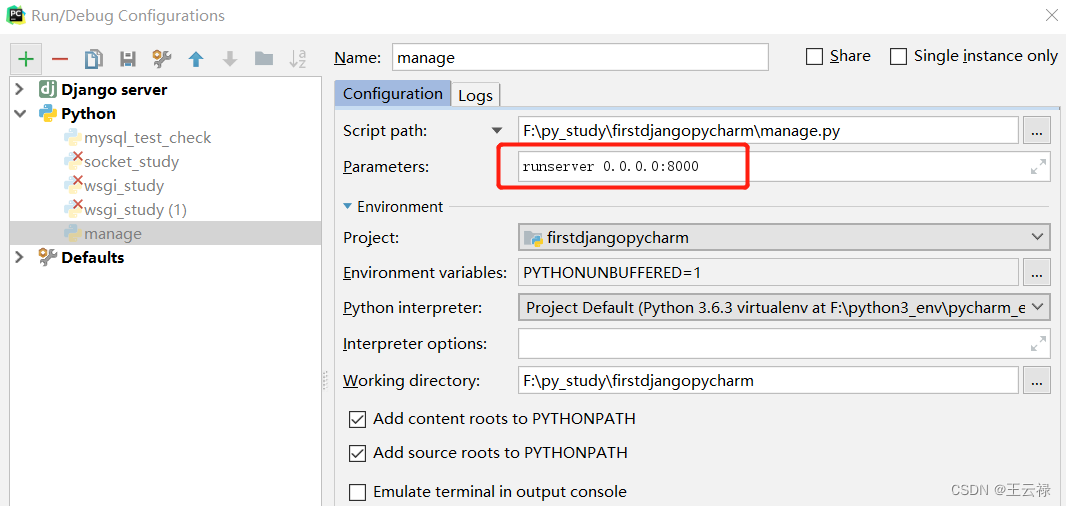1066x506 pixels.
Task: Edit environment variables with ellipsis button
Action: [x=1036, y=273]
